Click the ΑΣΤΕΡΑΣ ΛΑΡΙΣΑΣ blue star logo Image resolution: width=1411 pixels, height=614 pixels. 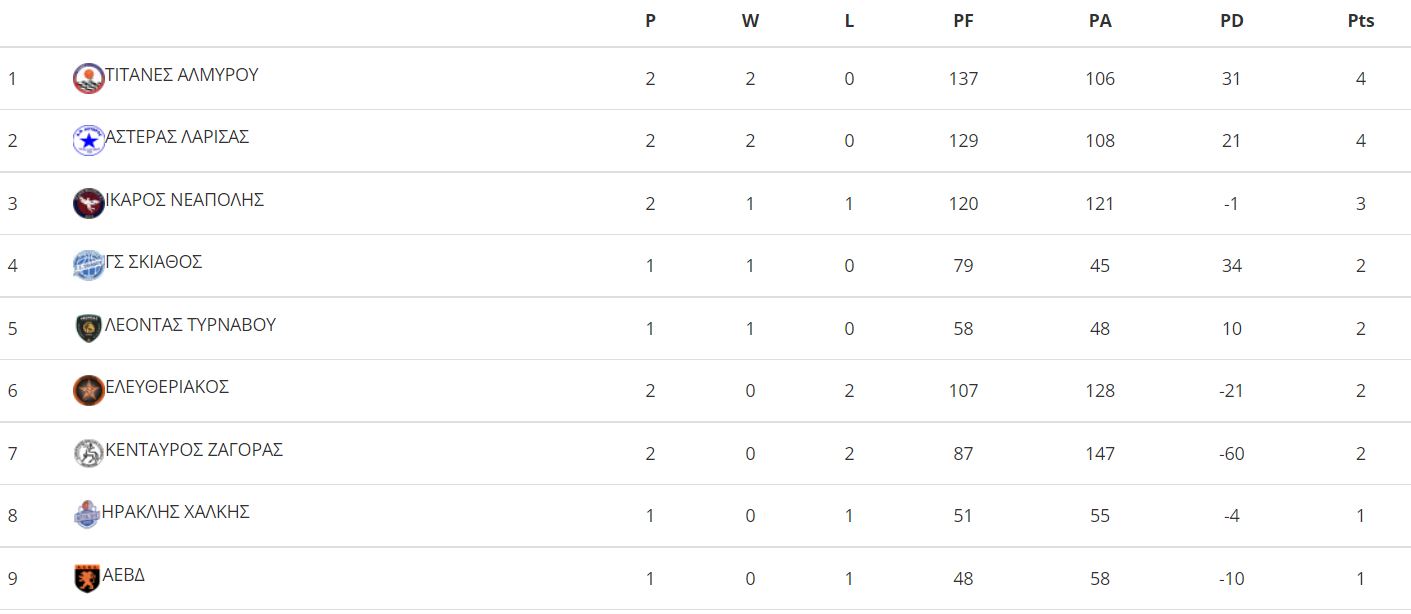point(89,140)
